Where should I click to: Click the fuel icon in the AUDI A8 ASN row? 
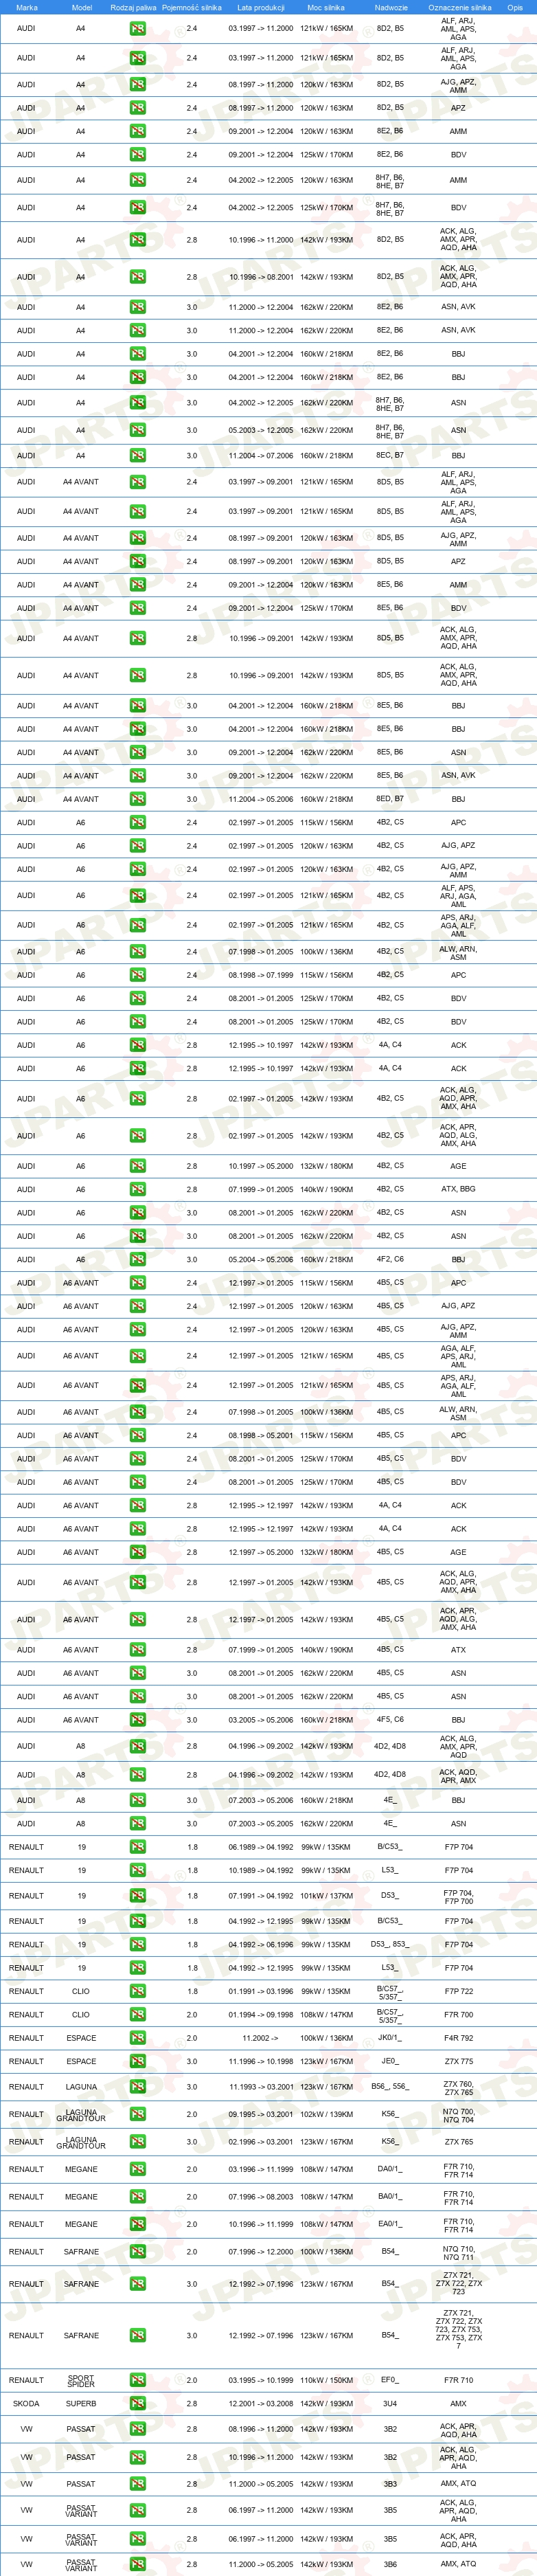coord(137,1823)
